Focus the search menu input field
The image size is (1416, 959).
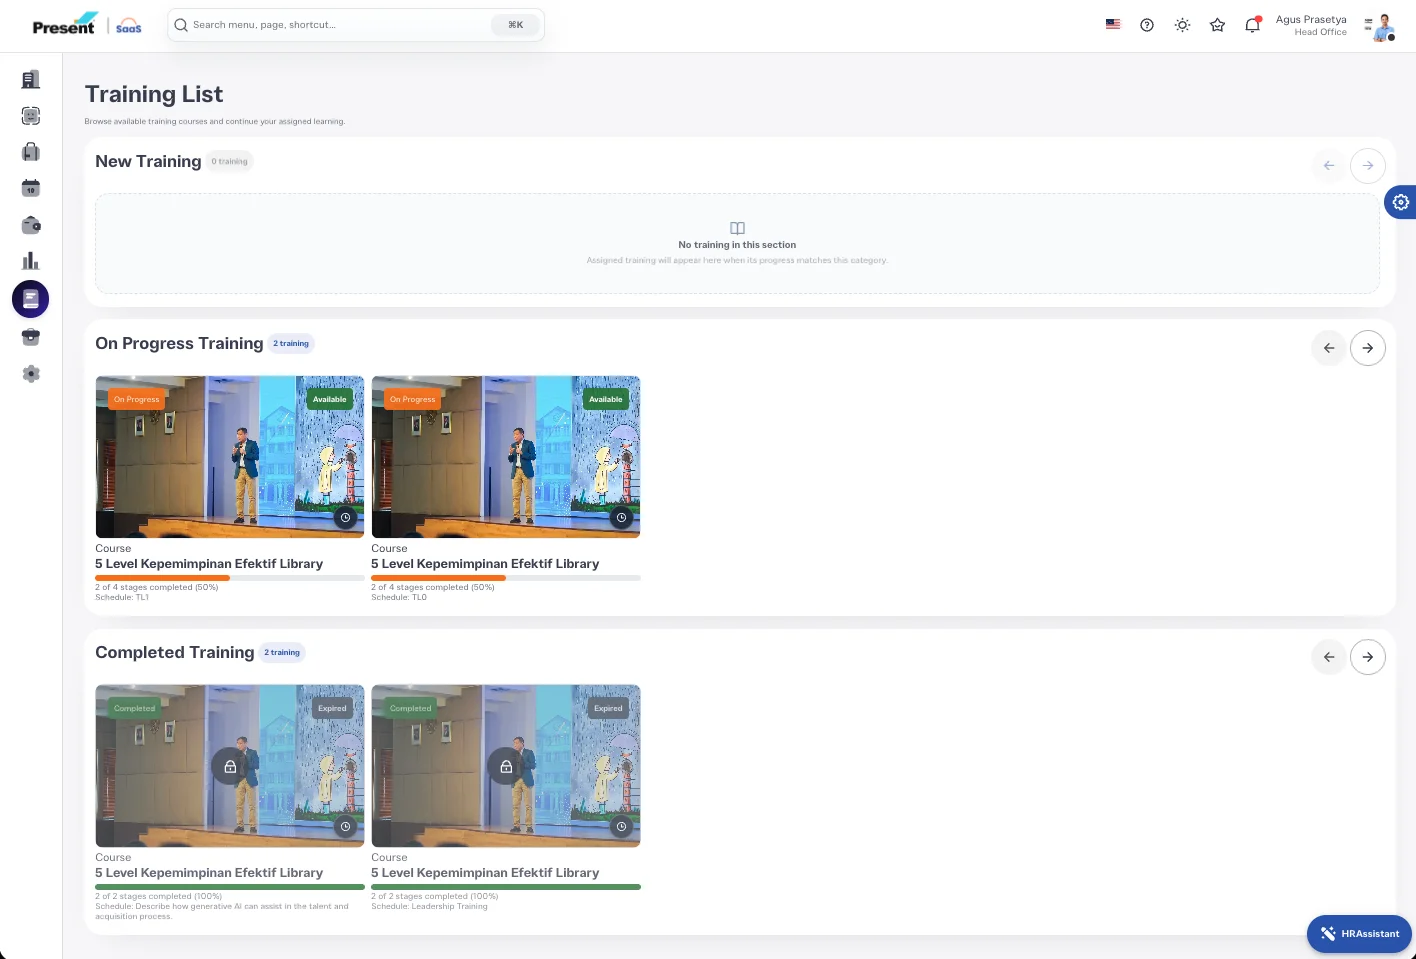(355, 25)
